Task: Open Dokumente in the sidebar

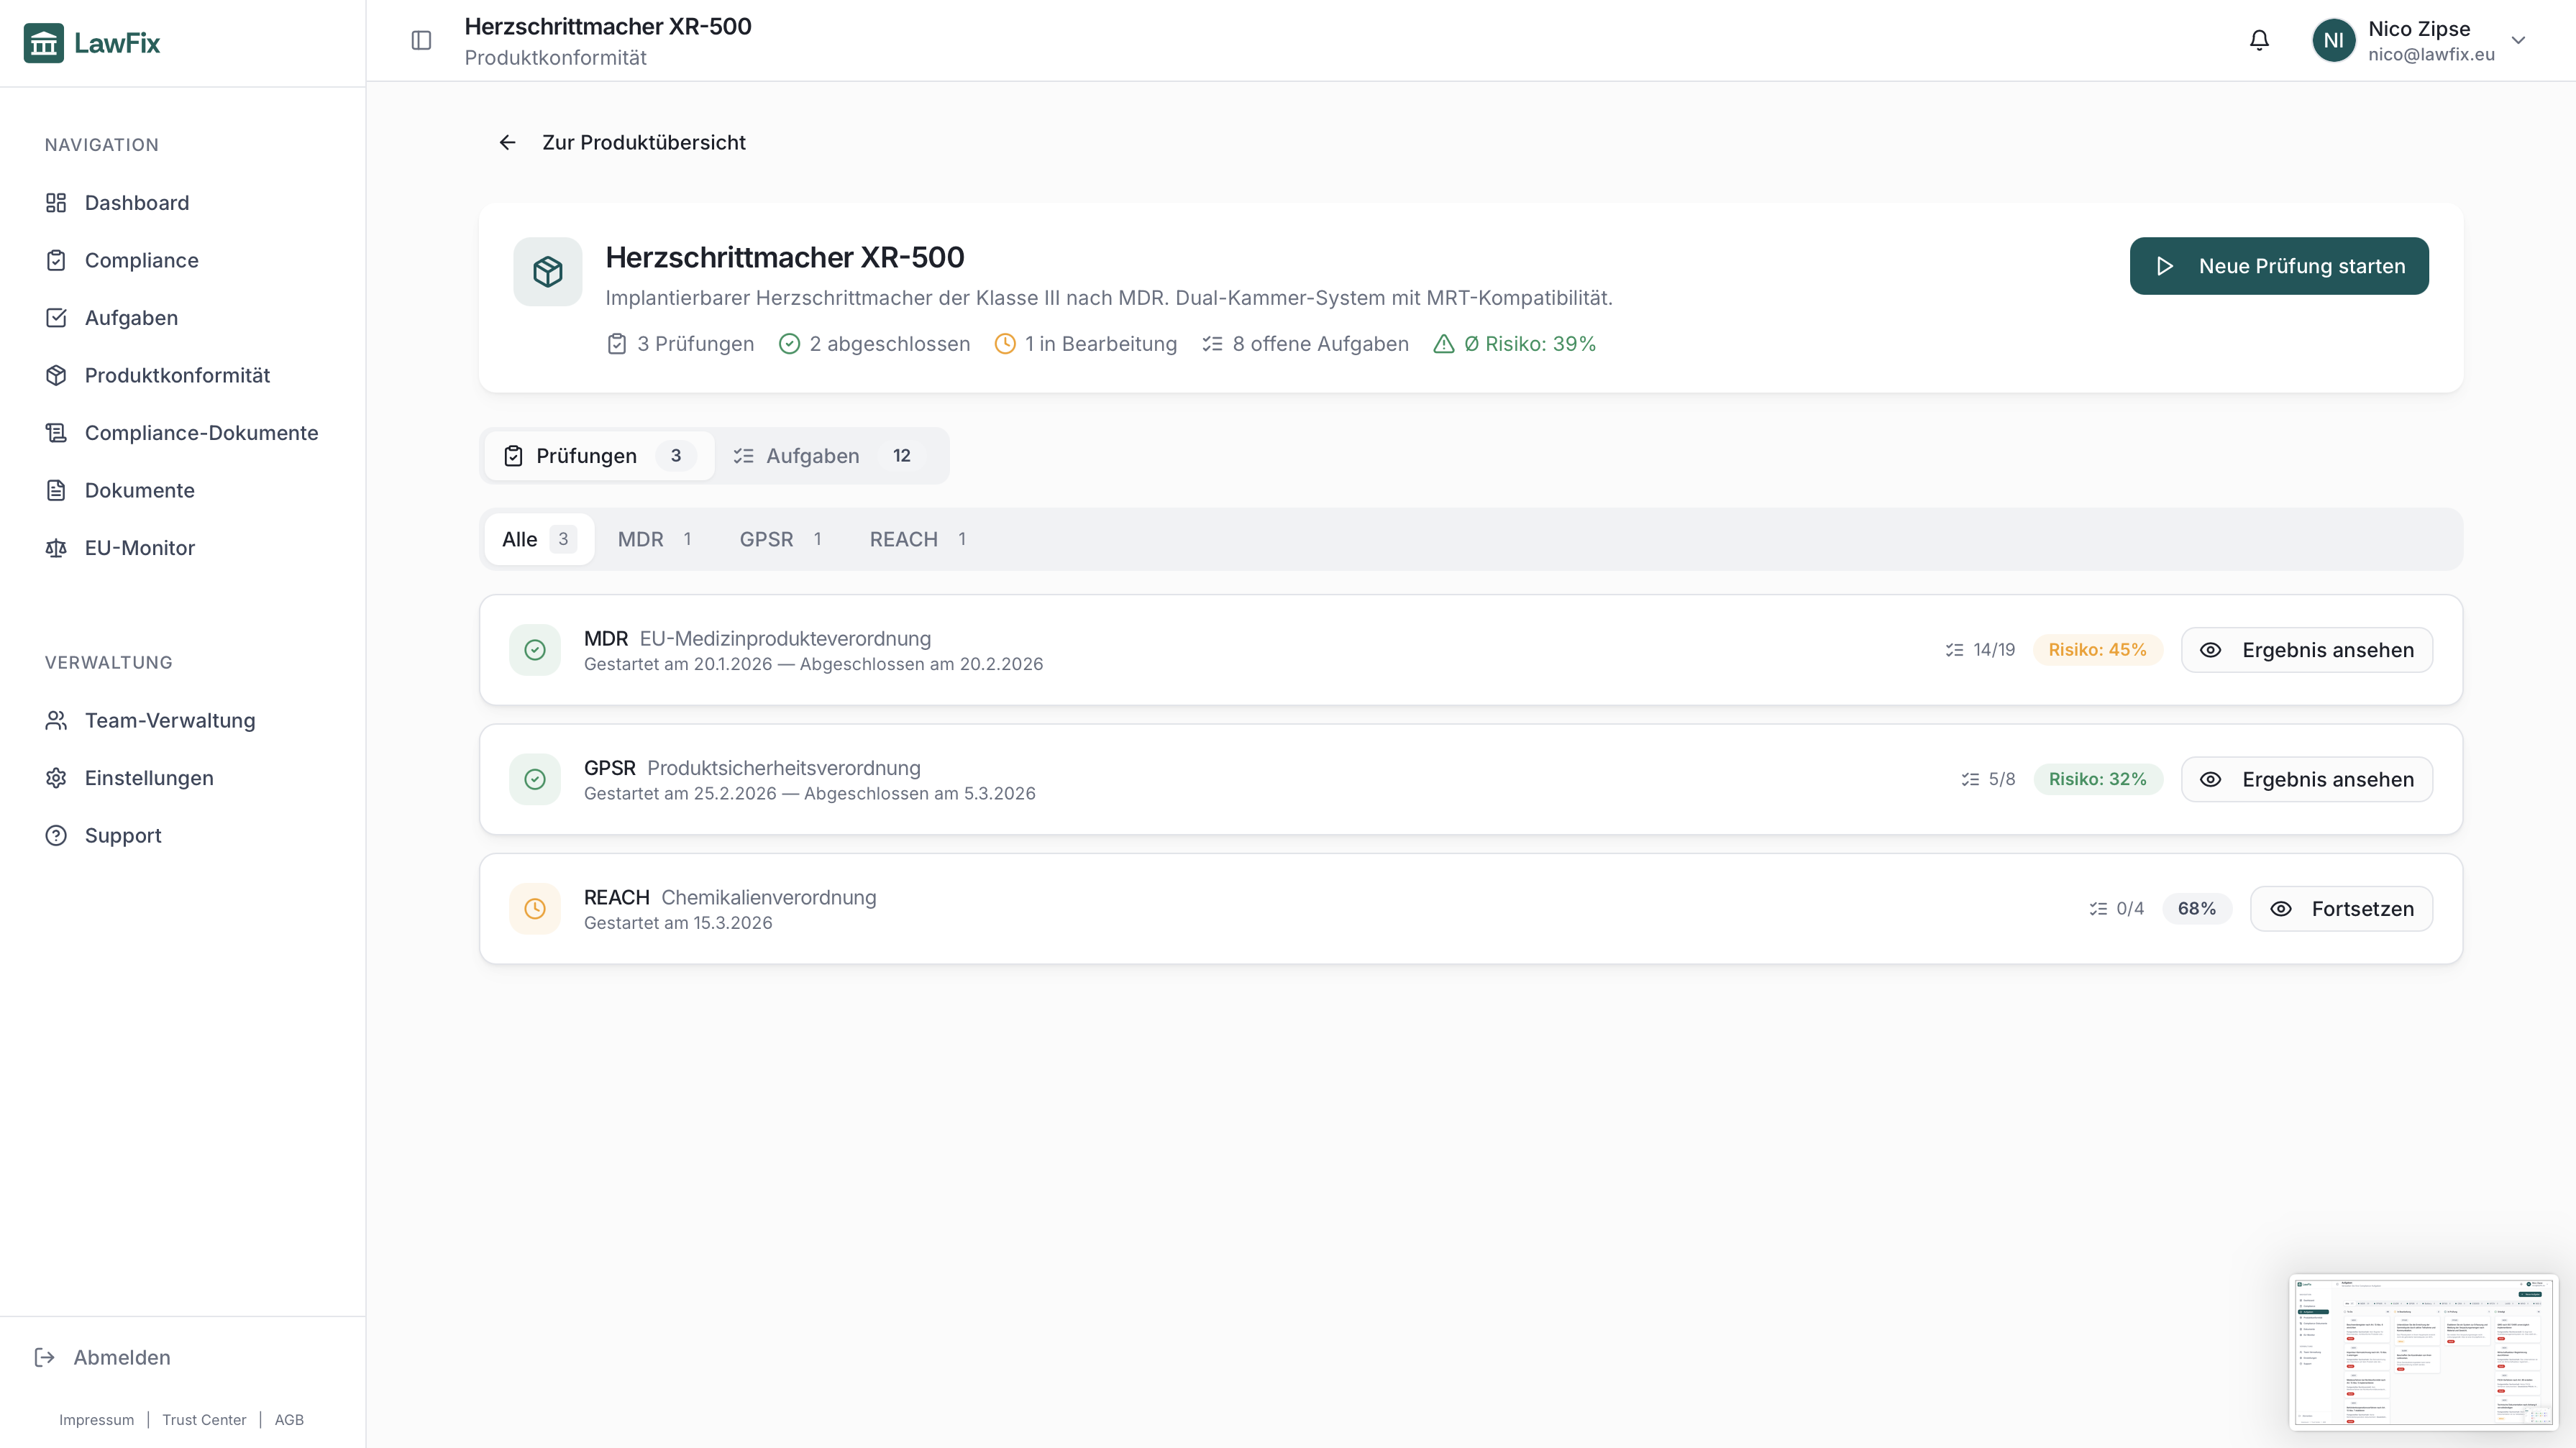Action: point(183,490)
